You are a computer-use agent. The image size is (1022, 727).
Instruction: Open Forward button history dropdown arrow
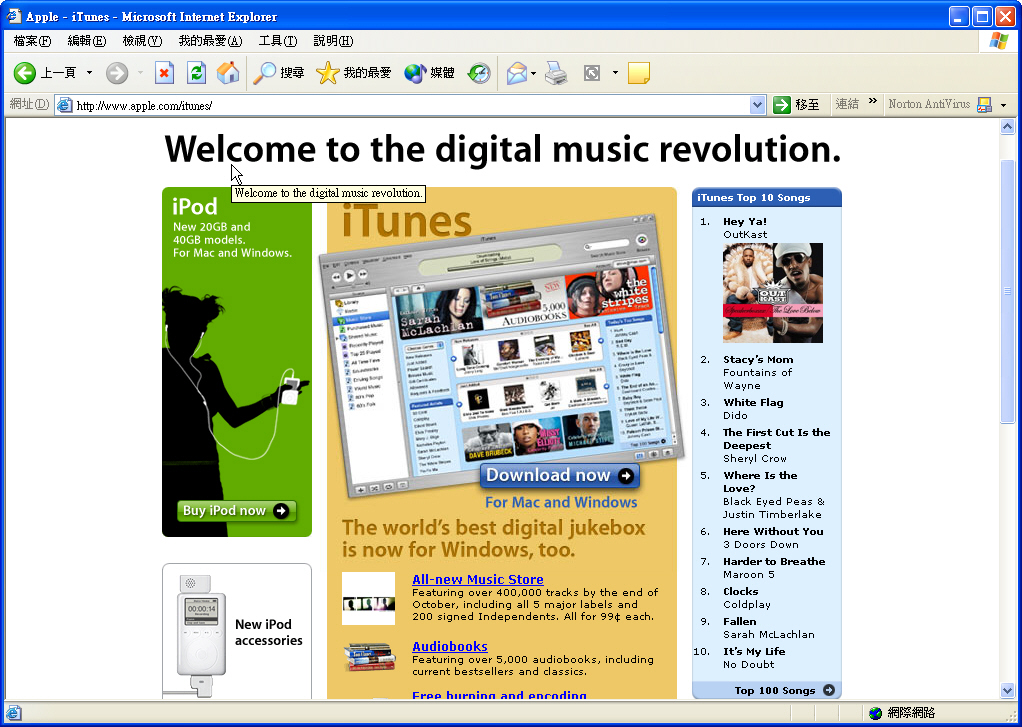pos(140,72)
